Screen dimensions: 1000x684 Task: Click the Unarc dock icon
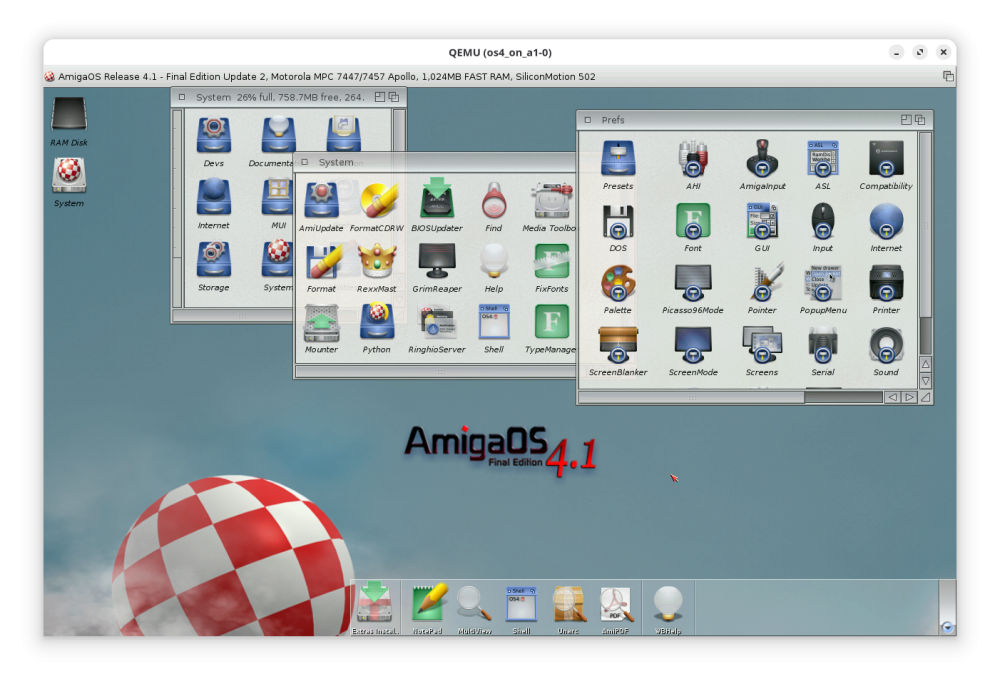click(x=569, y=604)
